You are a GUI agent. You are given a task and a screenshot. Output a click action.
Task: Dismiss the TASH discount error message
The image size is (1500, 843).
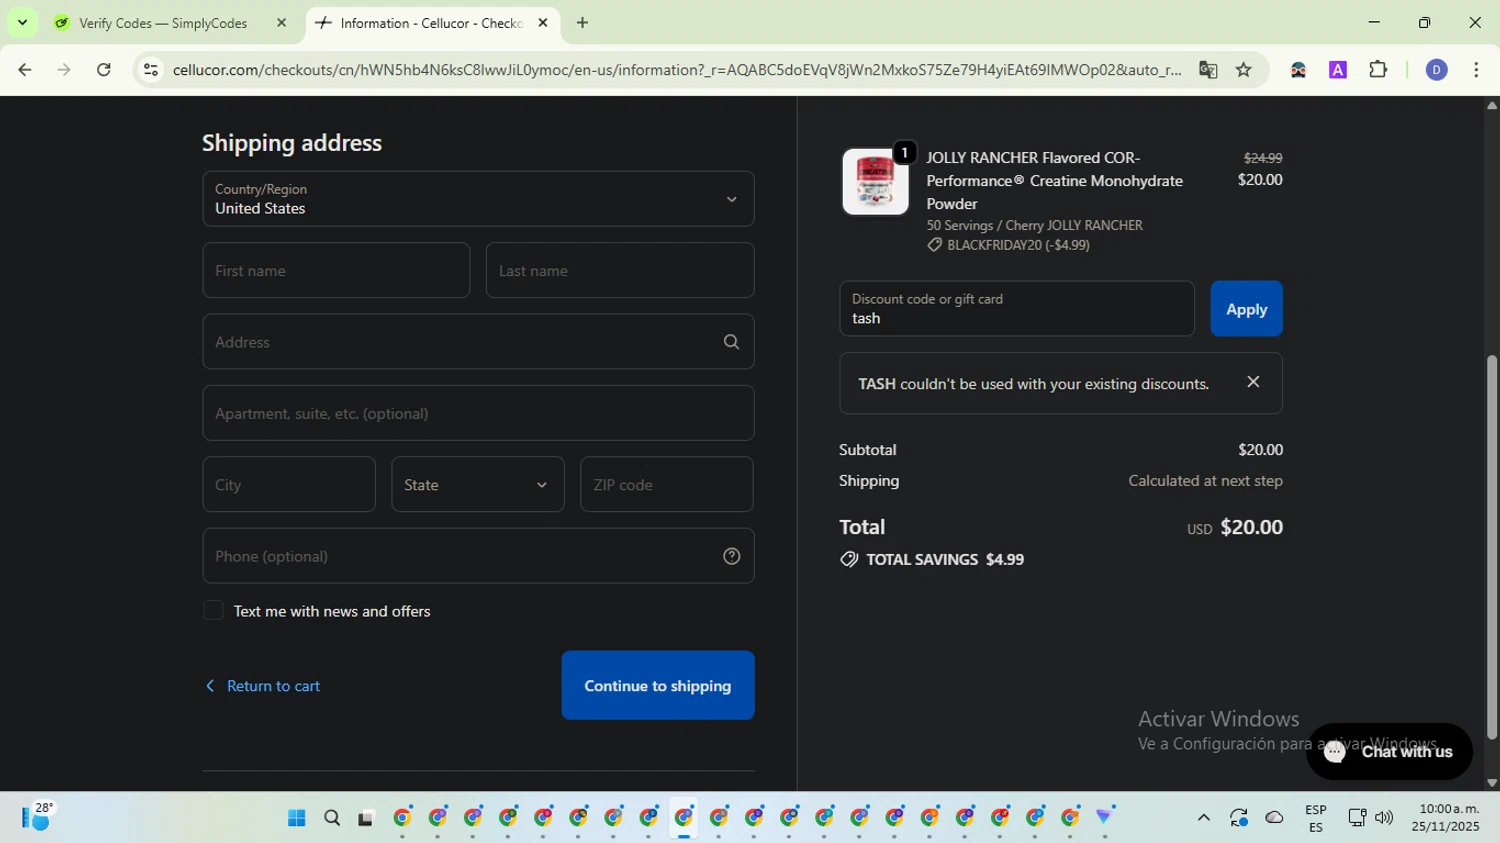[1253, 382]
